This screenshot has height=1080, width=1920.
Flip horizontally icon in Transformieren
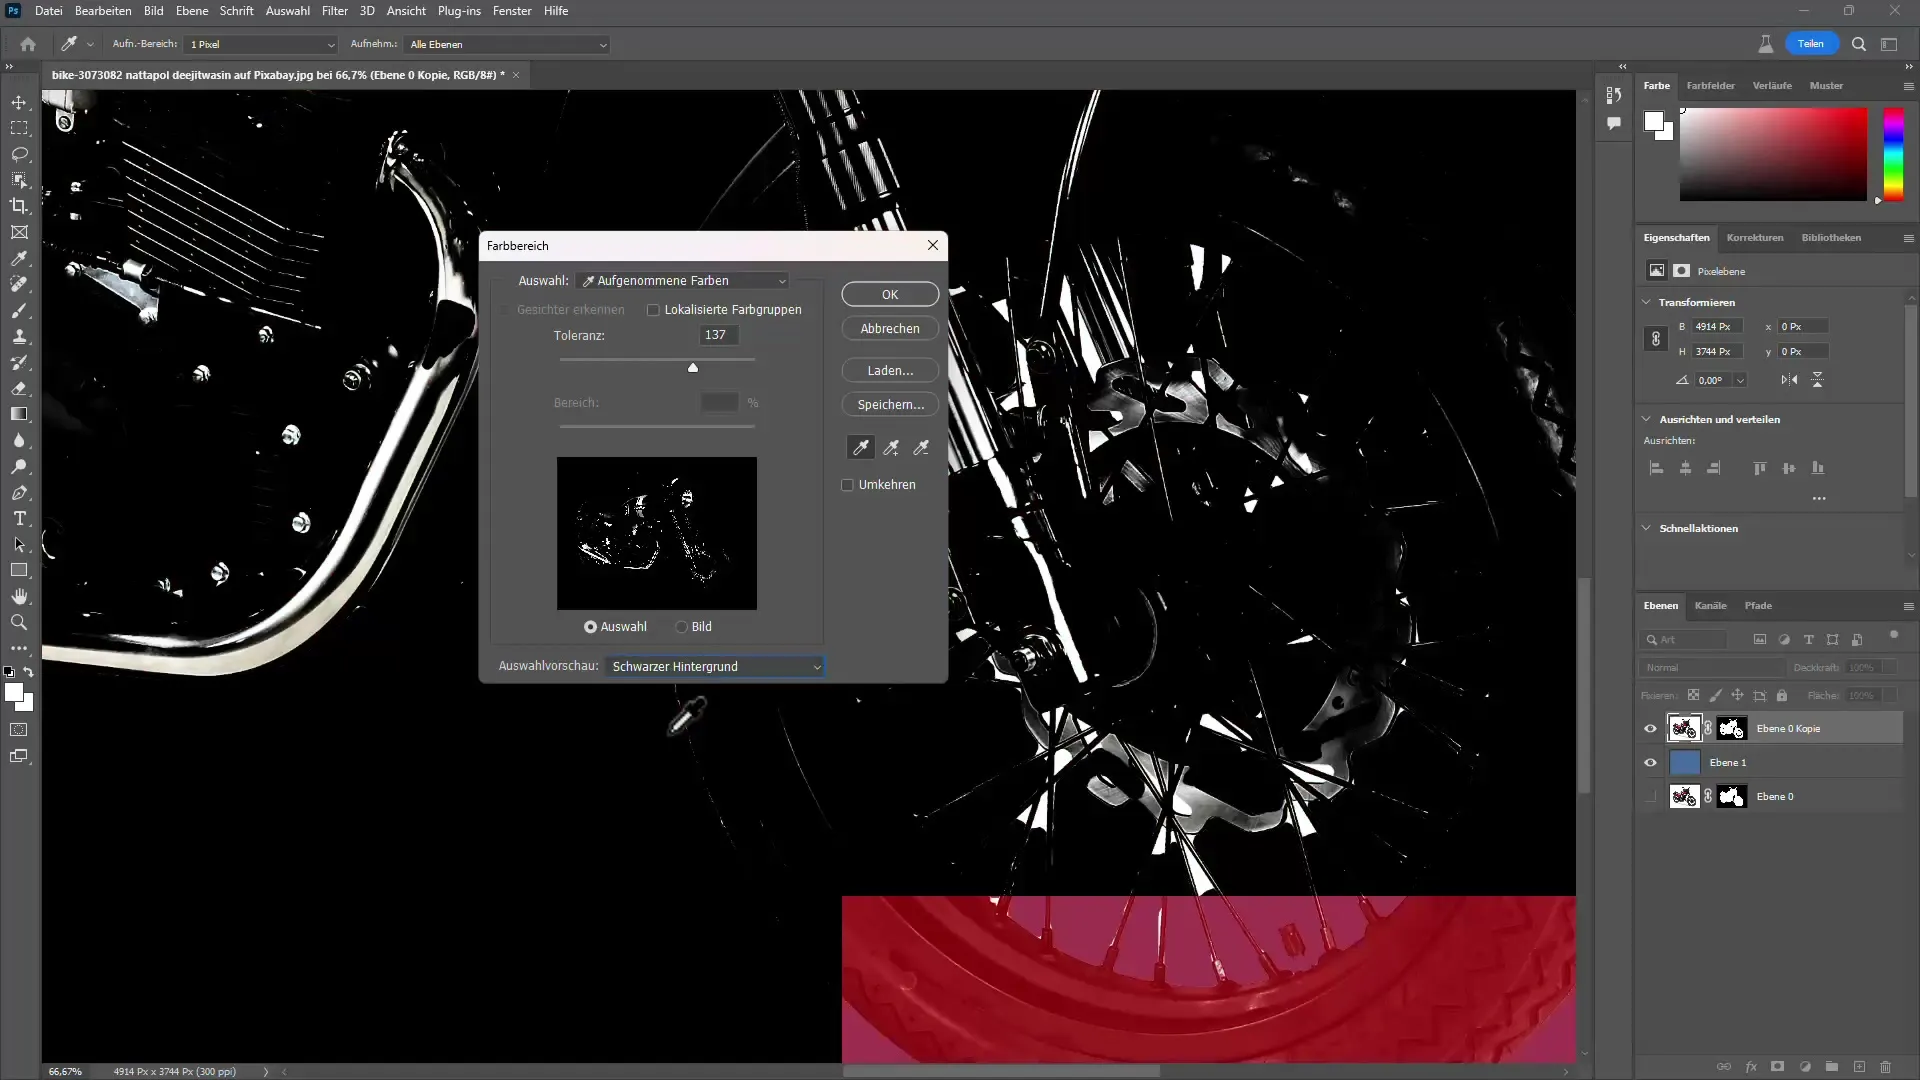[1789, 380]
